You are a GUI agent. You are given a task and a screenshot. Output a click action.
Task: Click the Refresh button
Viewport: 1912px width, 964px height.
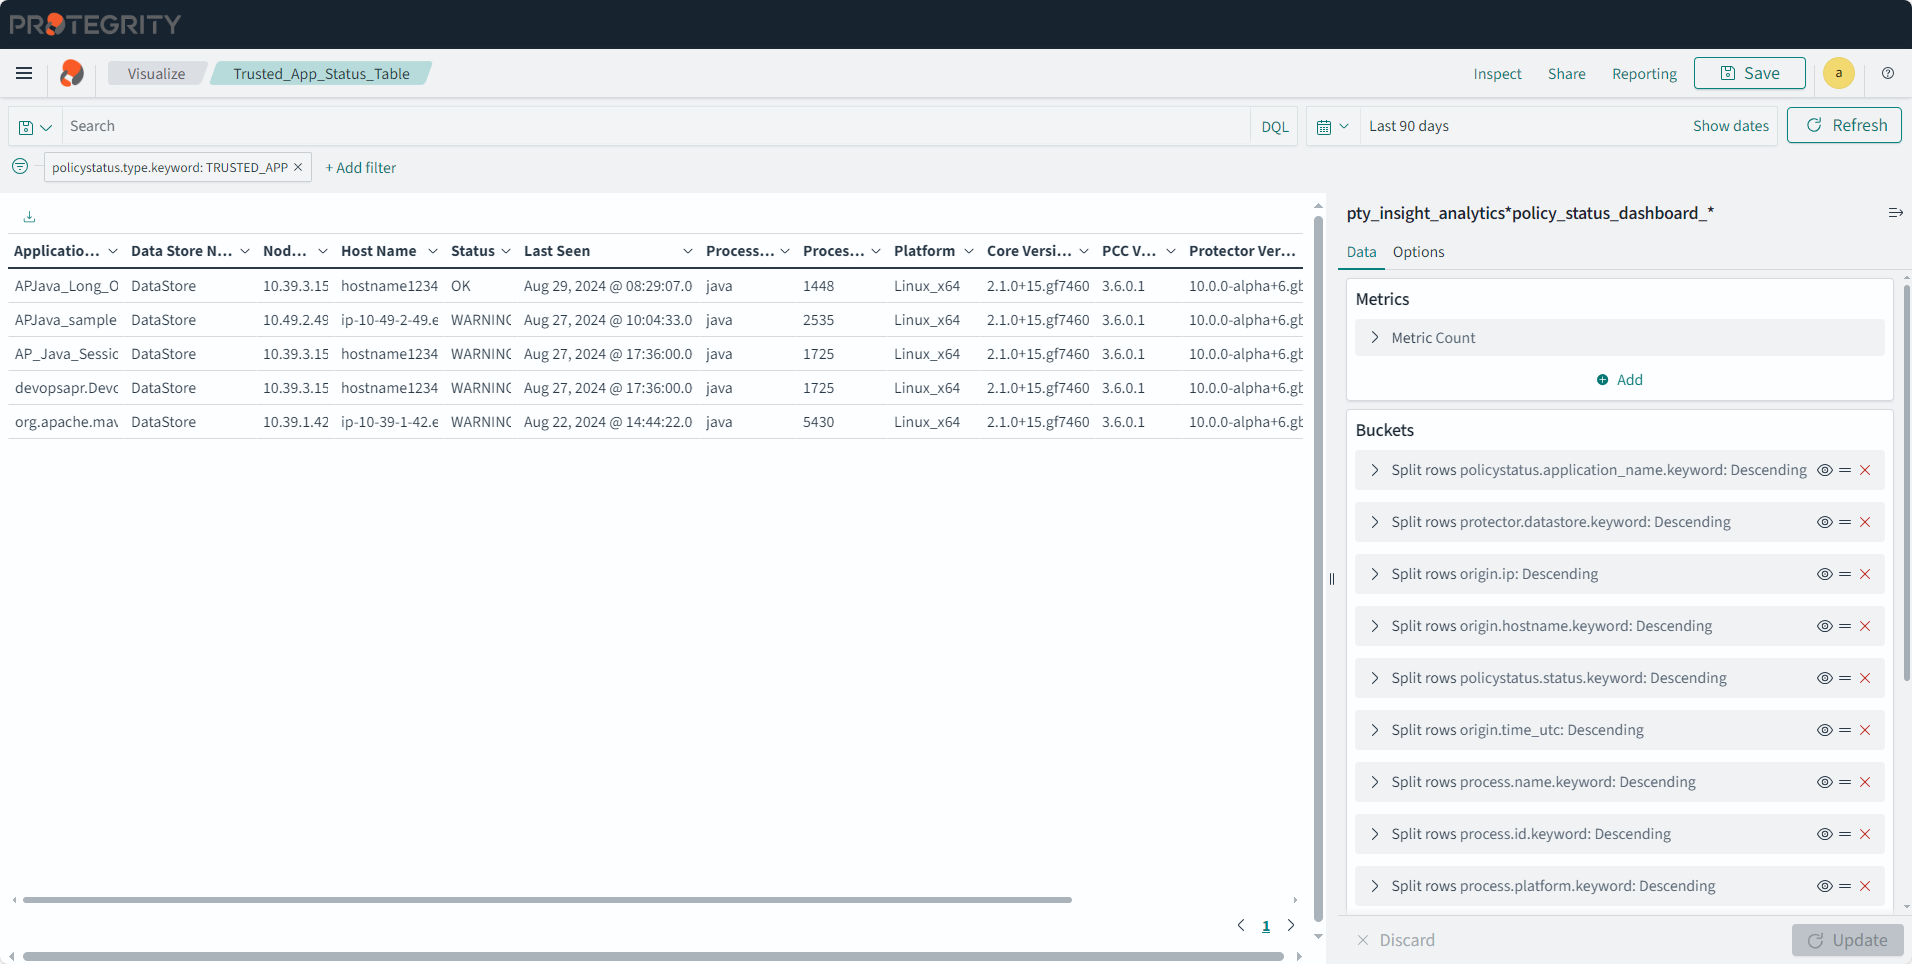pyautogui.click(x=1844, y=125)
